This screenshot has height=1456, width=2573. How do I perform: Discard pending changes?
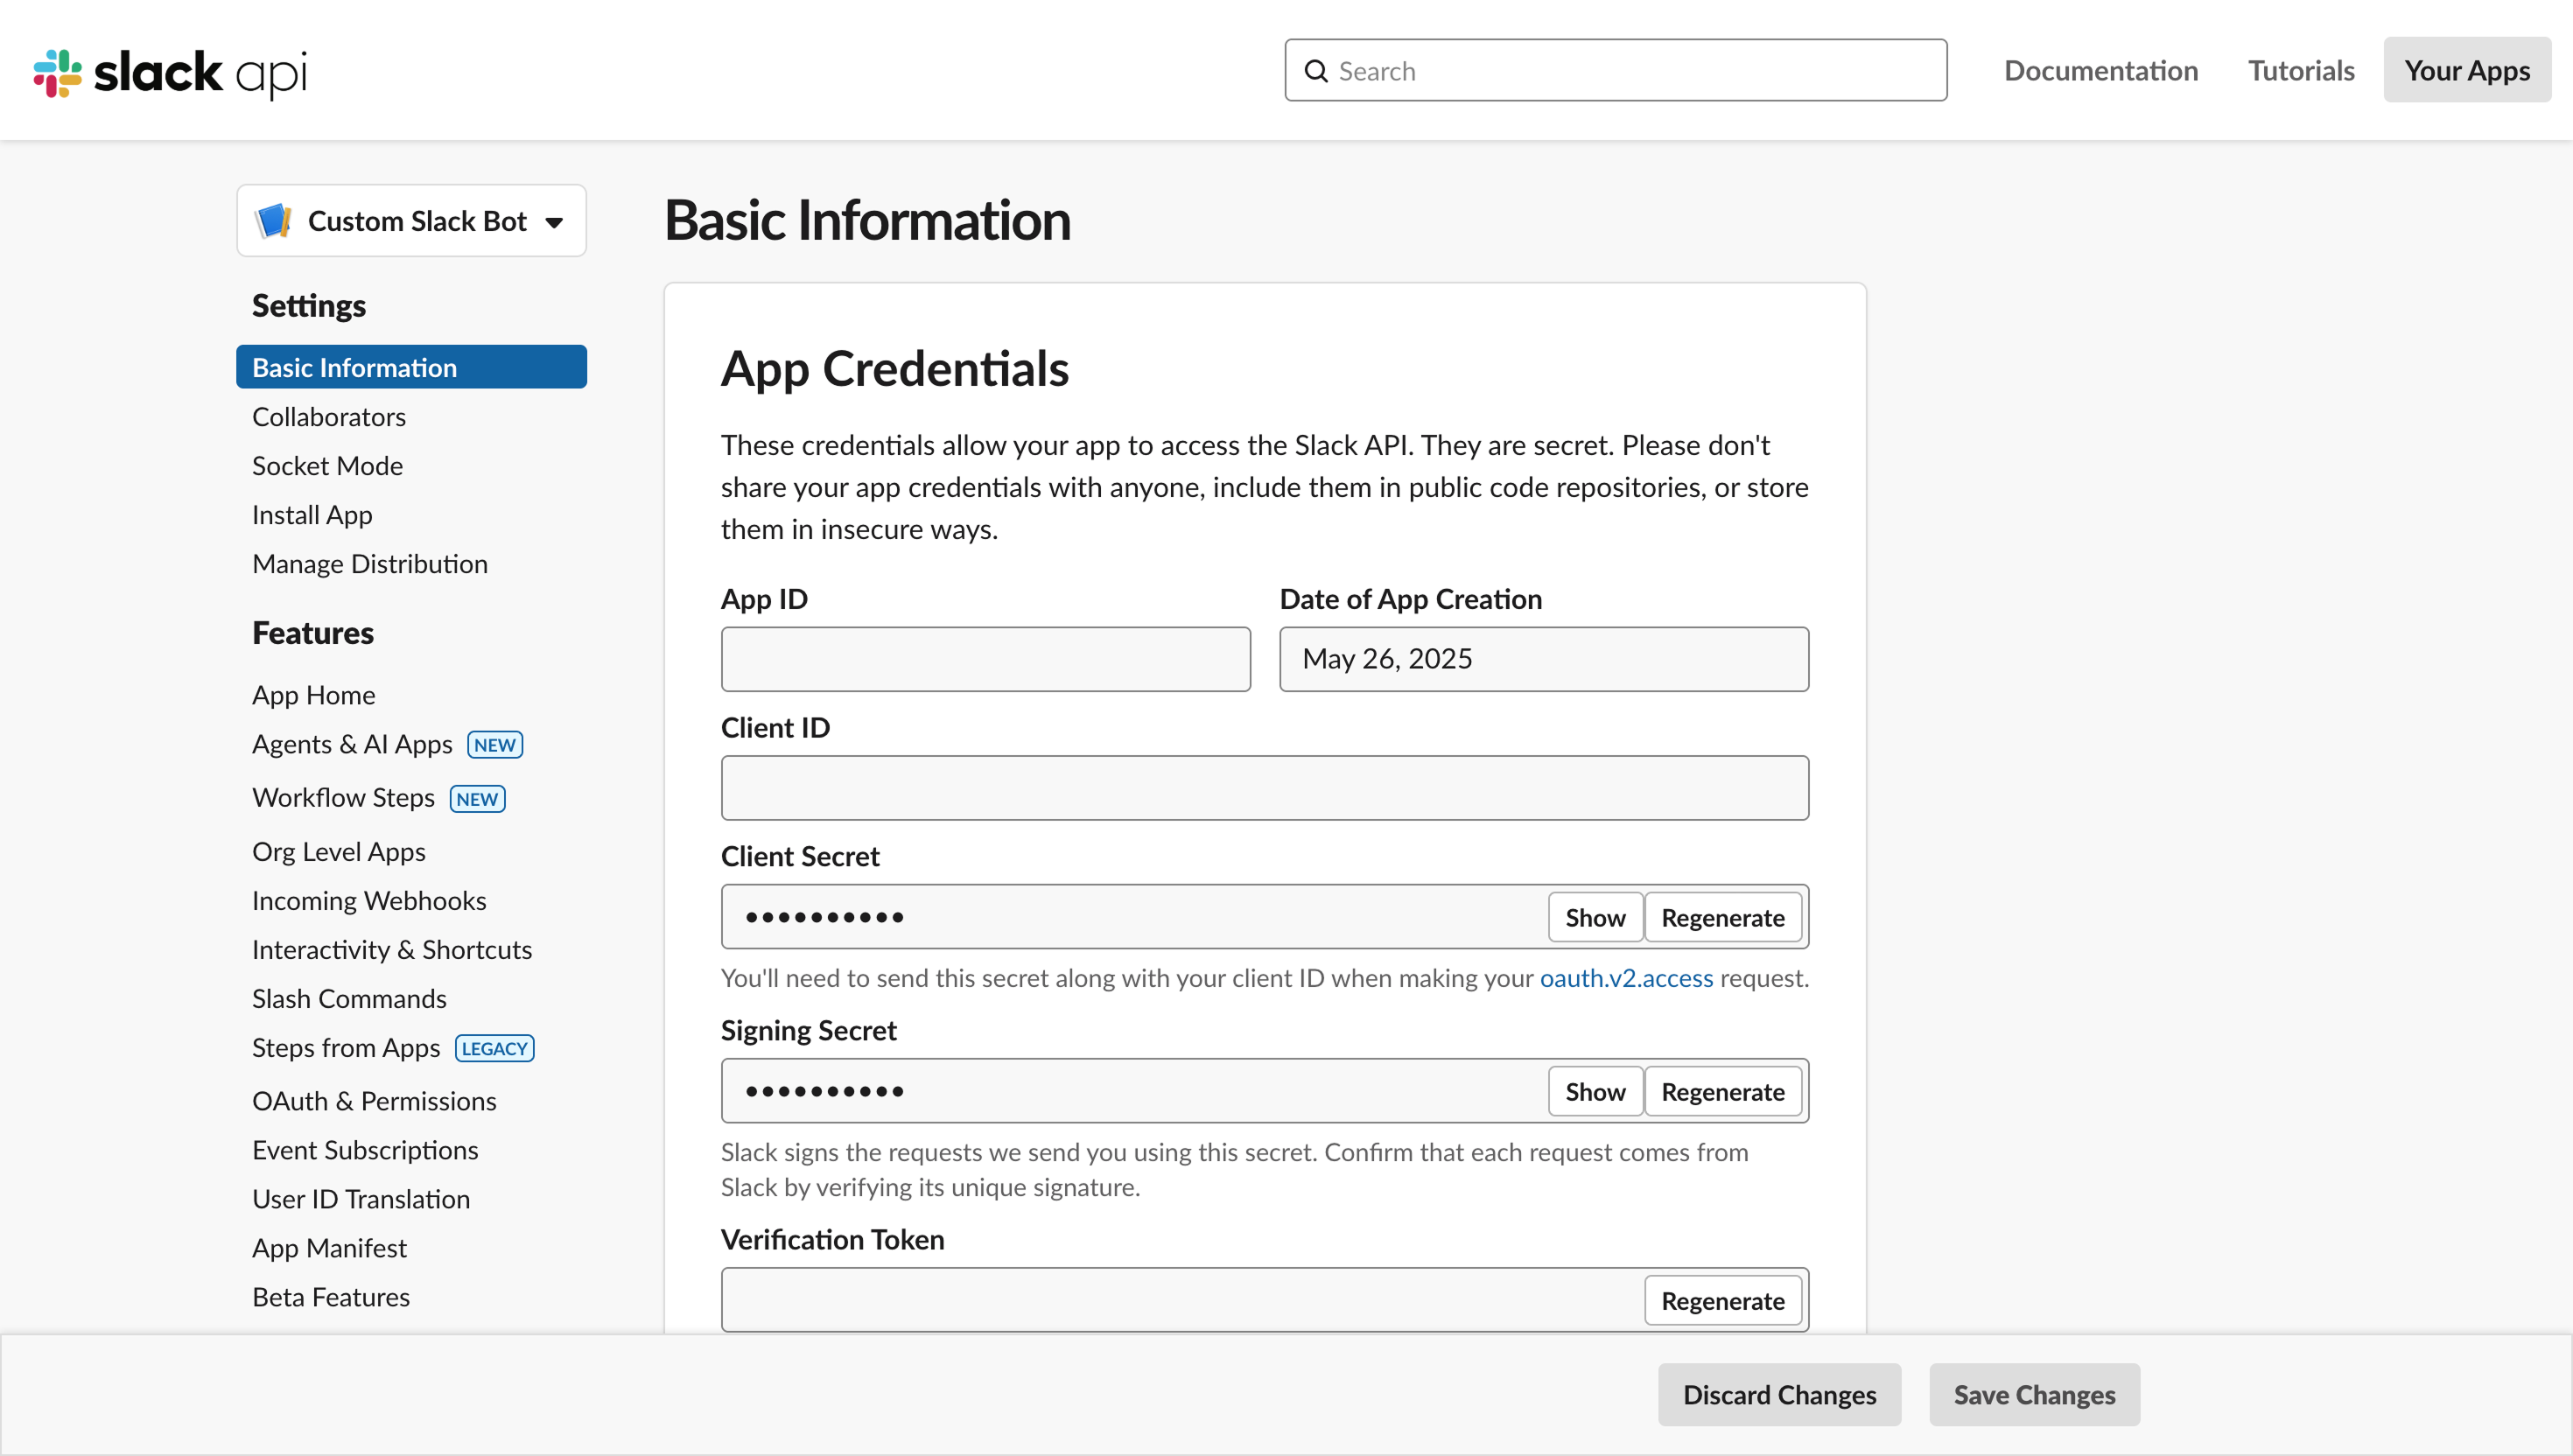(1779, 1394)
